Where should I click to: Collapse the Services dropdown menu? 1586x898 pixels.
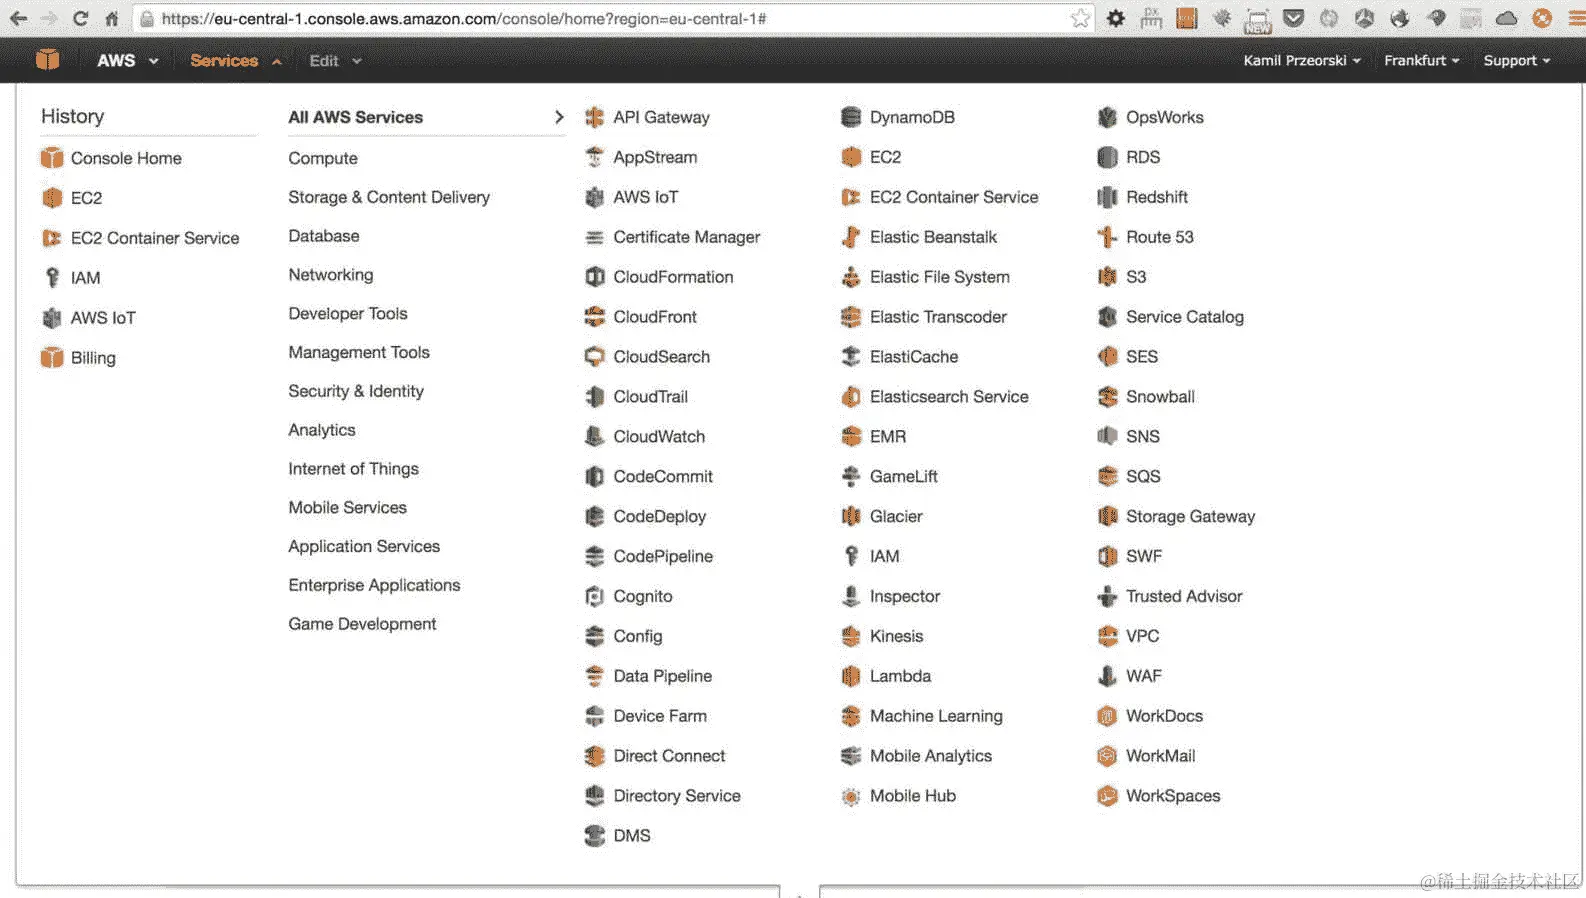(236, 60)
